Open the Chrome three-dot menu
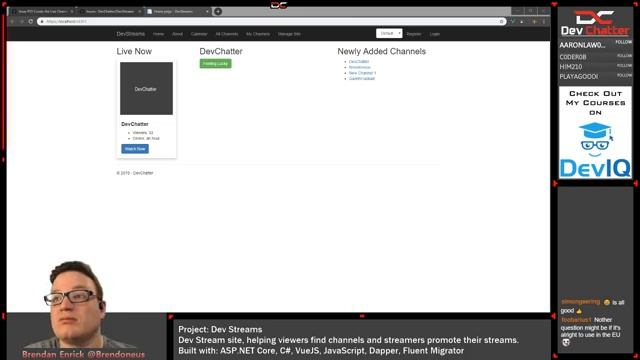Screen dimensions: 640x360 (544, 21)
